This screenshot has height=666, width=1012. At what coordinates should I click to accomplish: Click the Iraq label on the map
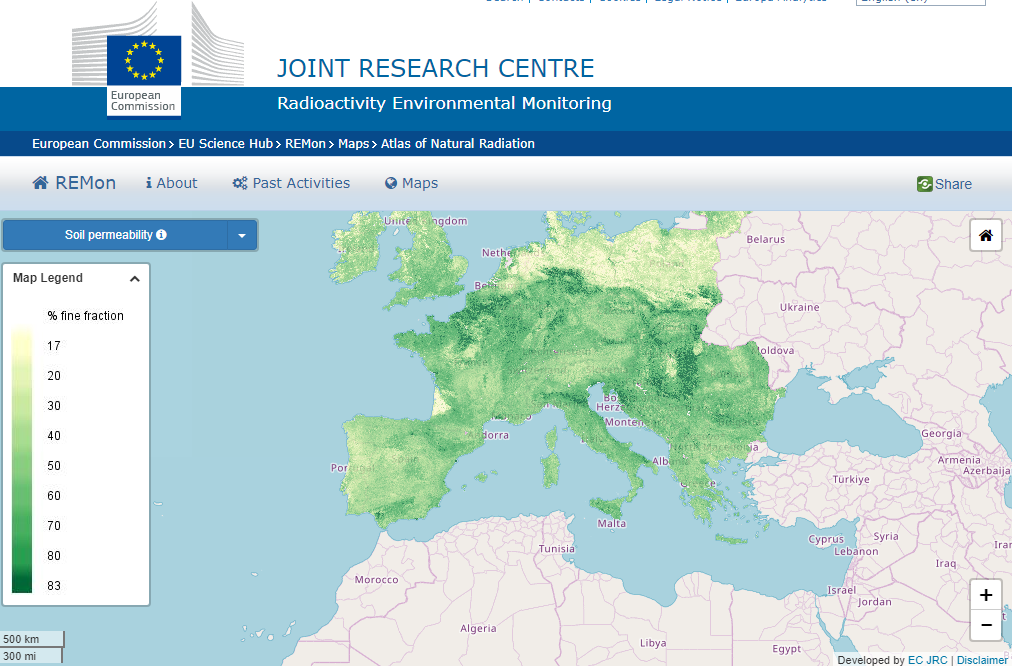click(x=946, y=563)
